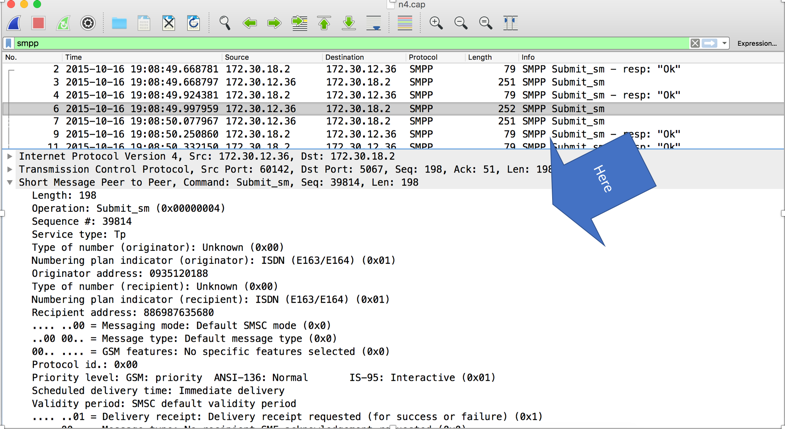Viewport: 785px width, 429px height.
Task: Go back to previous packet
Action: click(249, 23)
